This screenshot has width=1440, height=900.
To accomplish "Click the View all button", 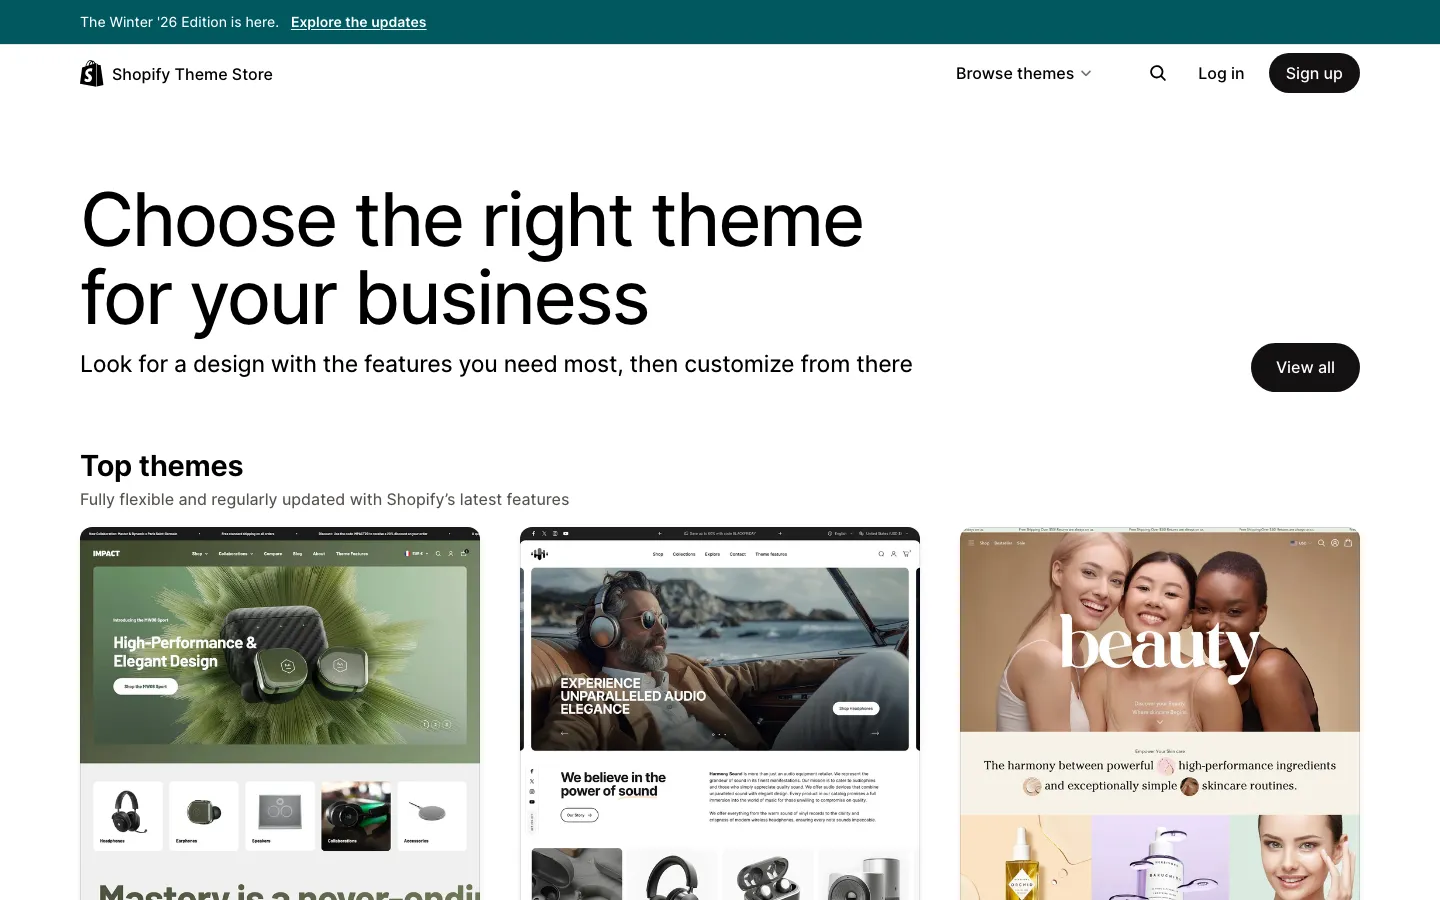I will [x=1305, y=367].
